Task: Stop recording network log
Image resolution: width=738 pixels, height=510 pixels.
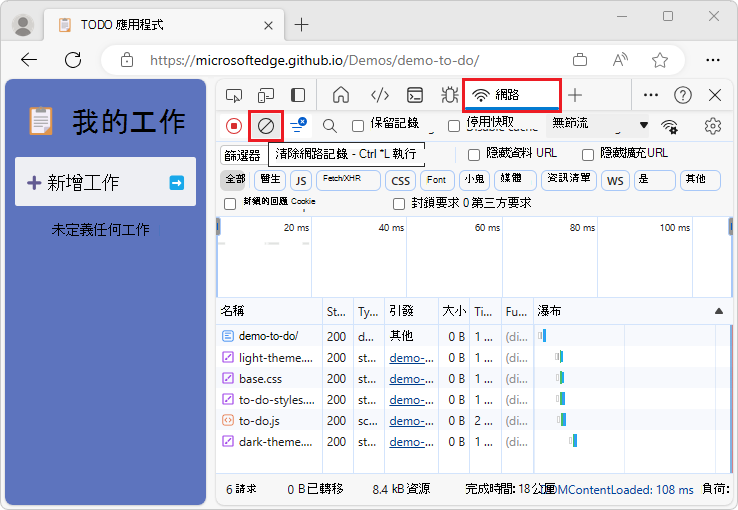Action: (x=233, y=126)
